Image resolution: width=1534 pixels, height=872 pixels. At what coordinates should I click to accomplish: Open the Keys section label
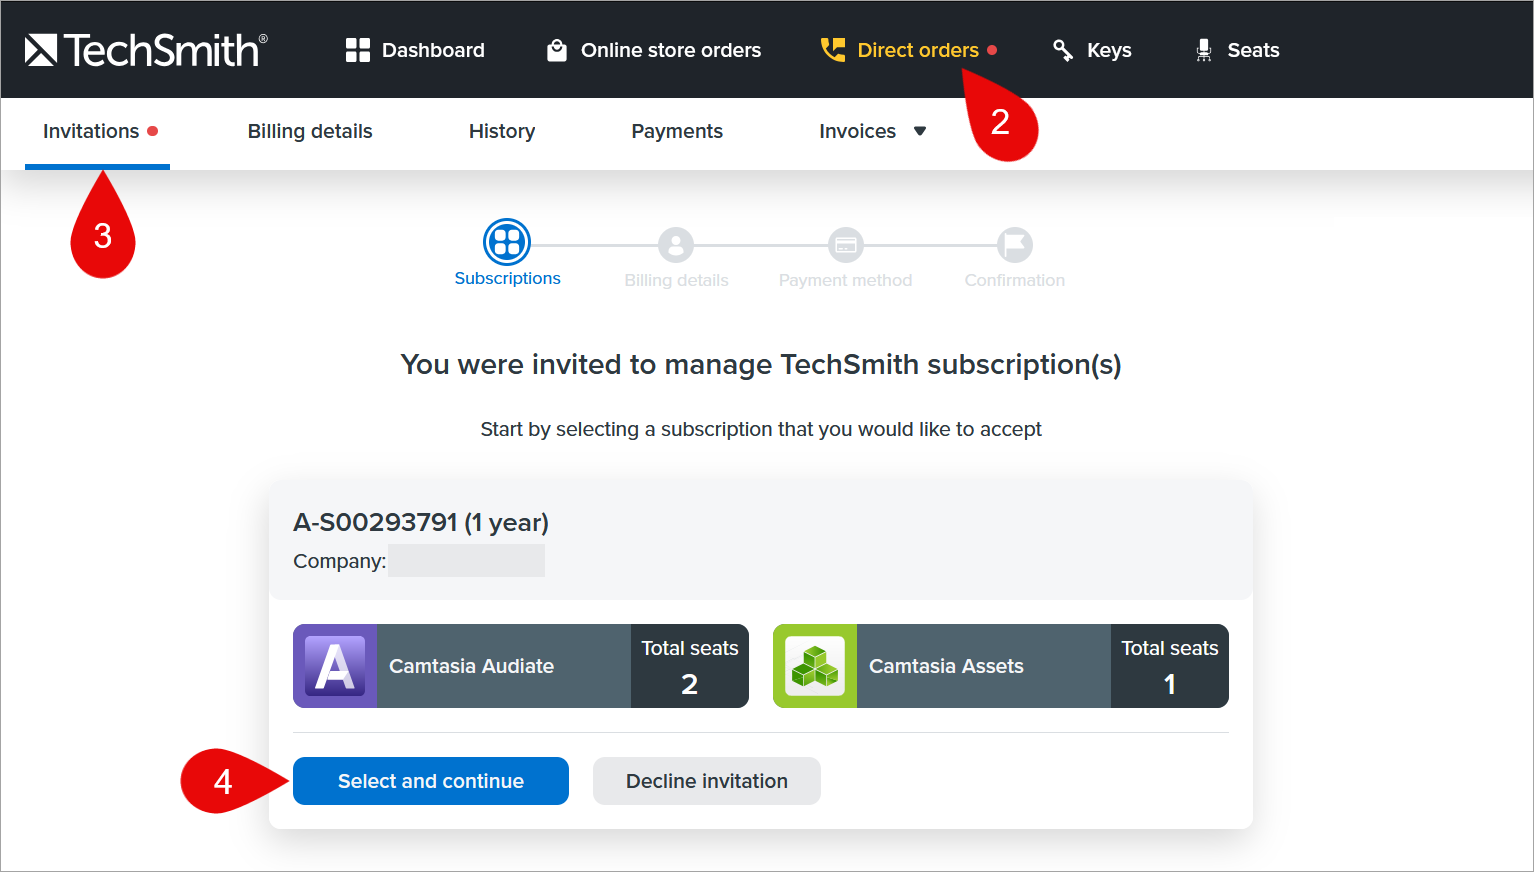(x=1109, y=50)
